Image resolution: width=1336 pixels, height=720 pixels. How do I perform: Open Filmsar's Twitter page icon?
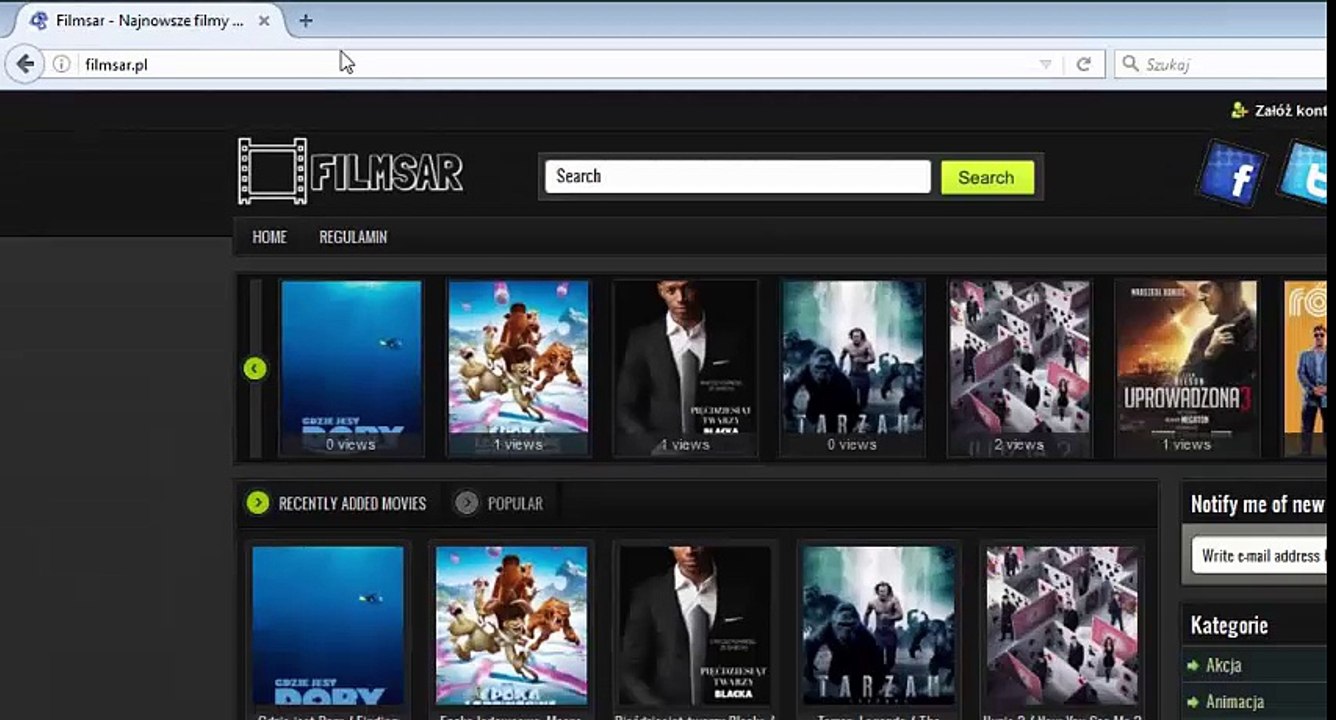pos(1305,173)
